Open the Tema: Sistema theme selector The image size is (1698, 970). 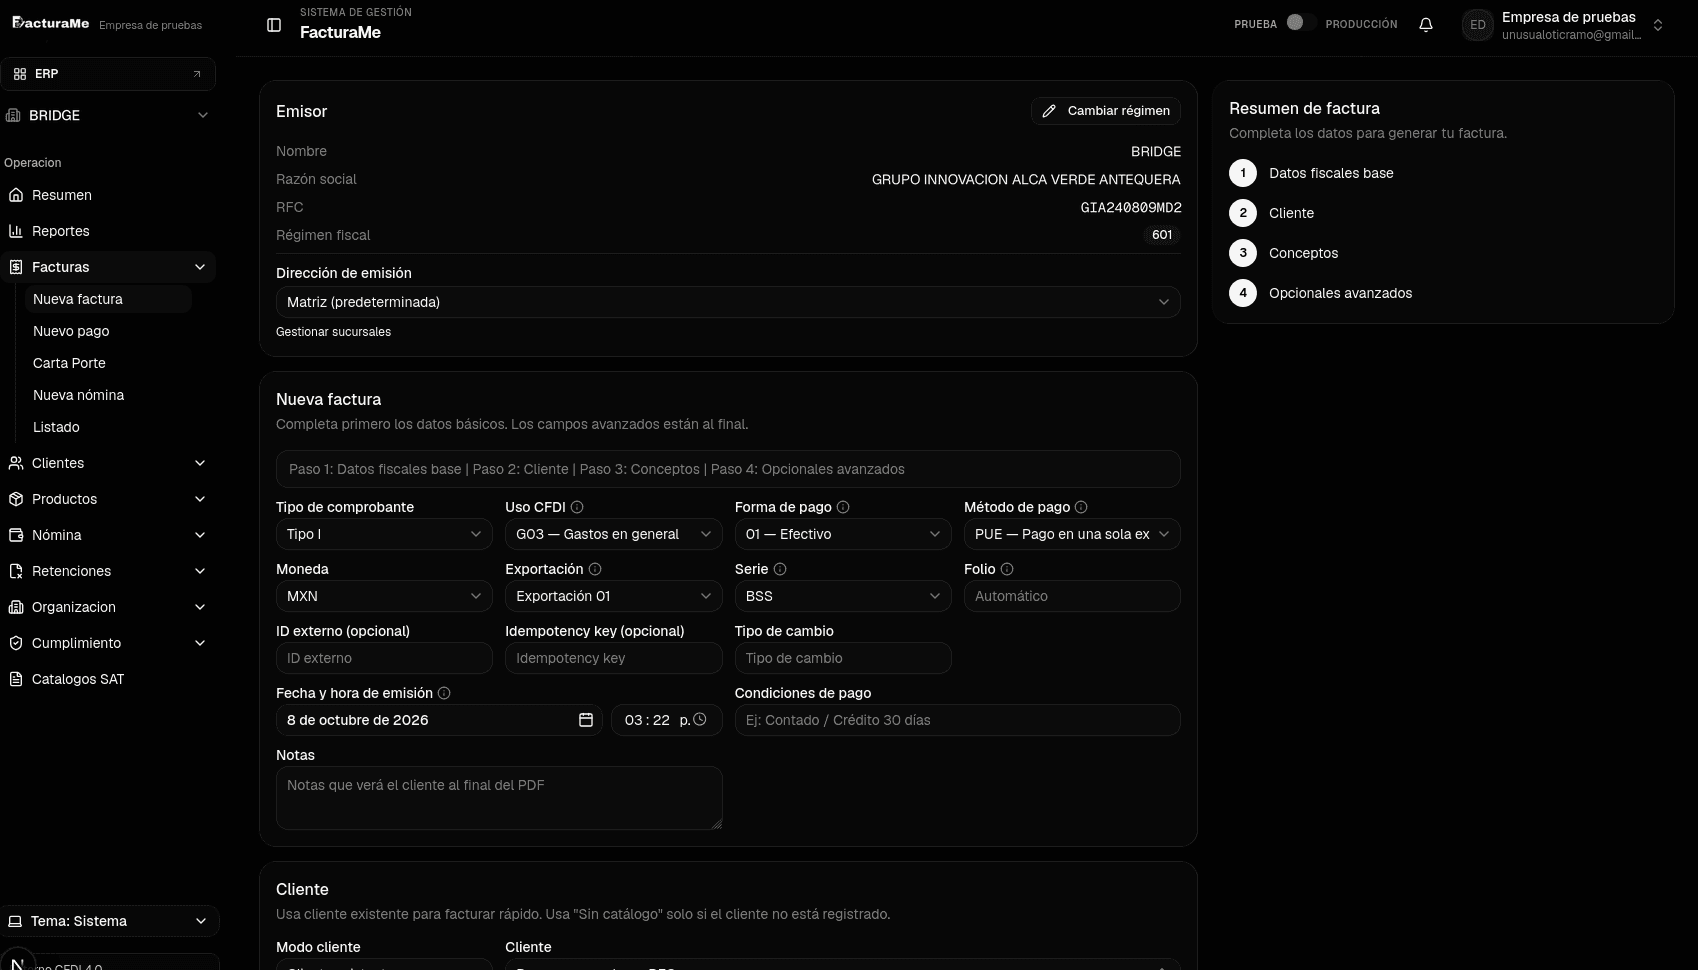(x=109, y=921)
